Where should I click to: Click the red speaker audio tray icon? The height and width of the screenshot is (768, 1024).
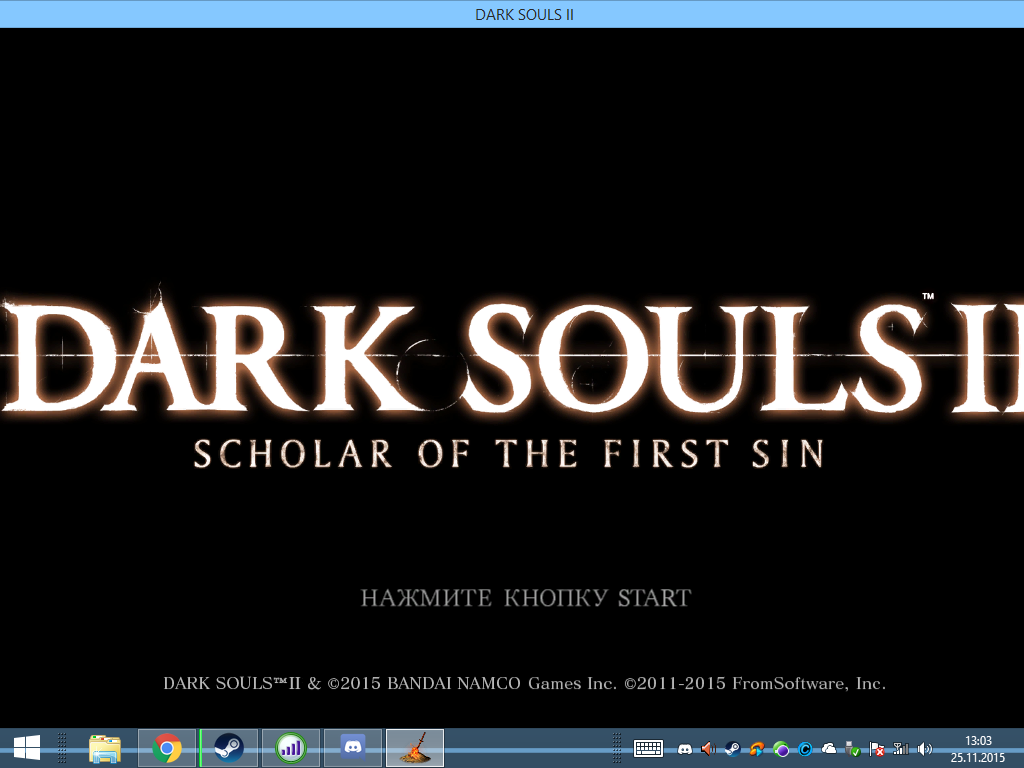tap(709, 748)
